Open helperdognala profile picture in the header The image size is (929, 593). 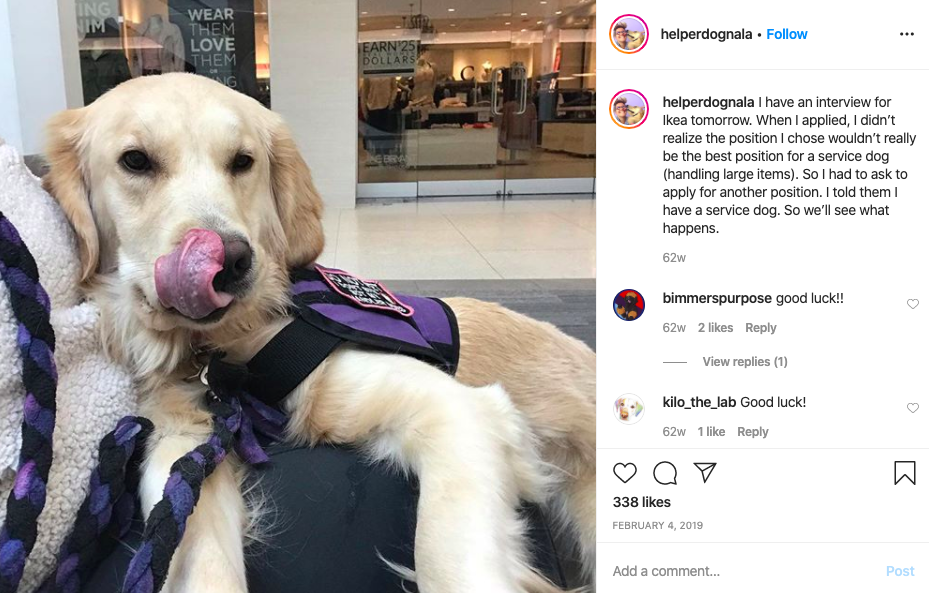tap(629, 34)
